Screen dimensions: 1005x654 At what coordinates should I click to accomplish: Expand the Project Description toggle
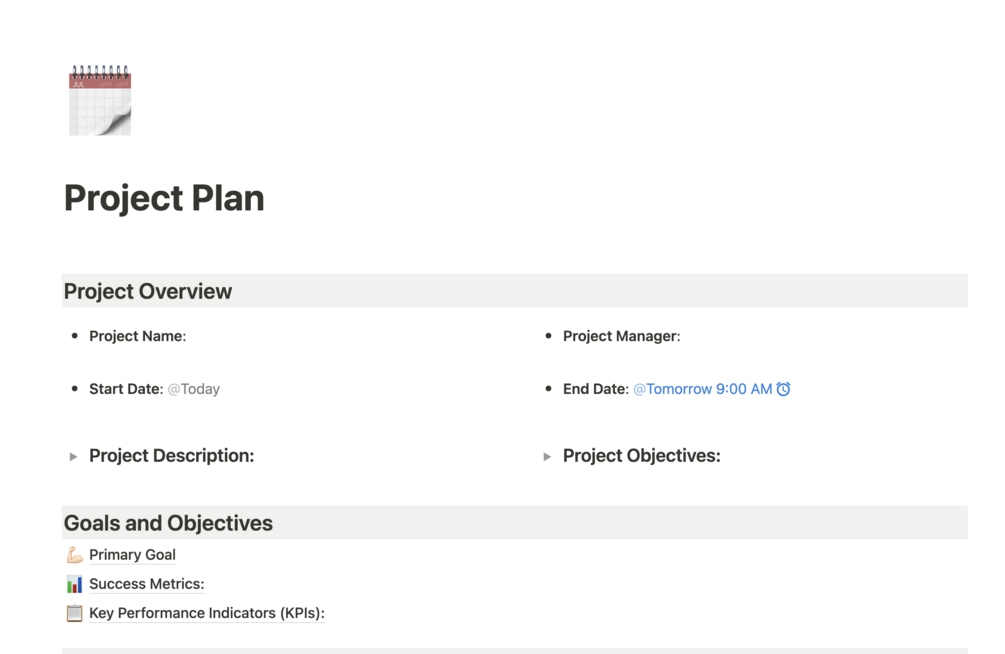click(x=73, y=457)
